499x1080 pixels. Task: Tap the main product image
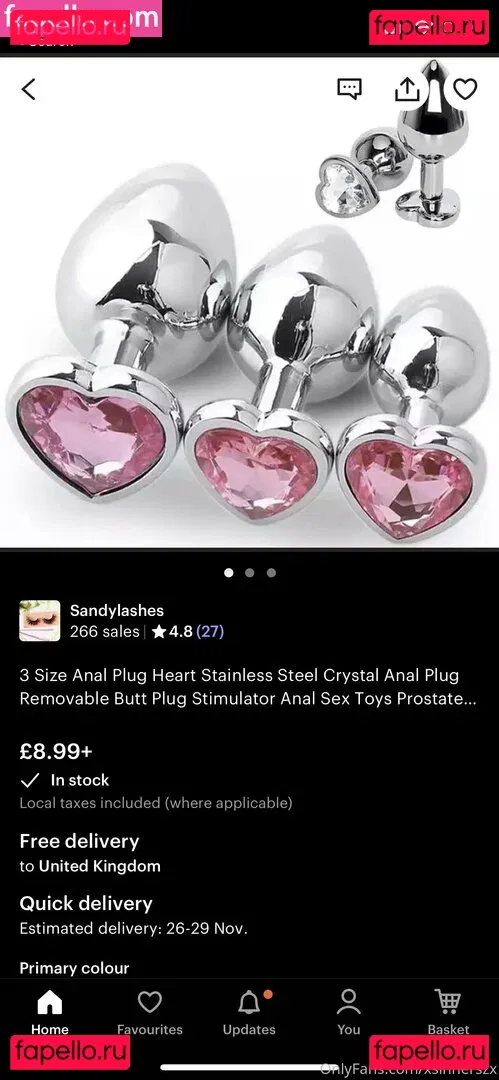coord(250,303)
